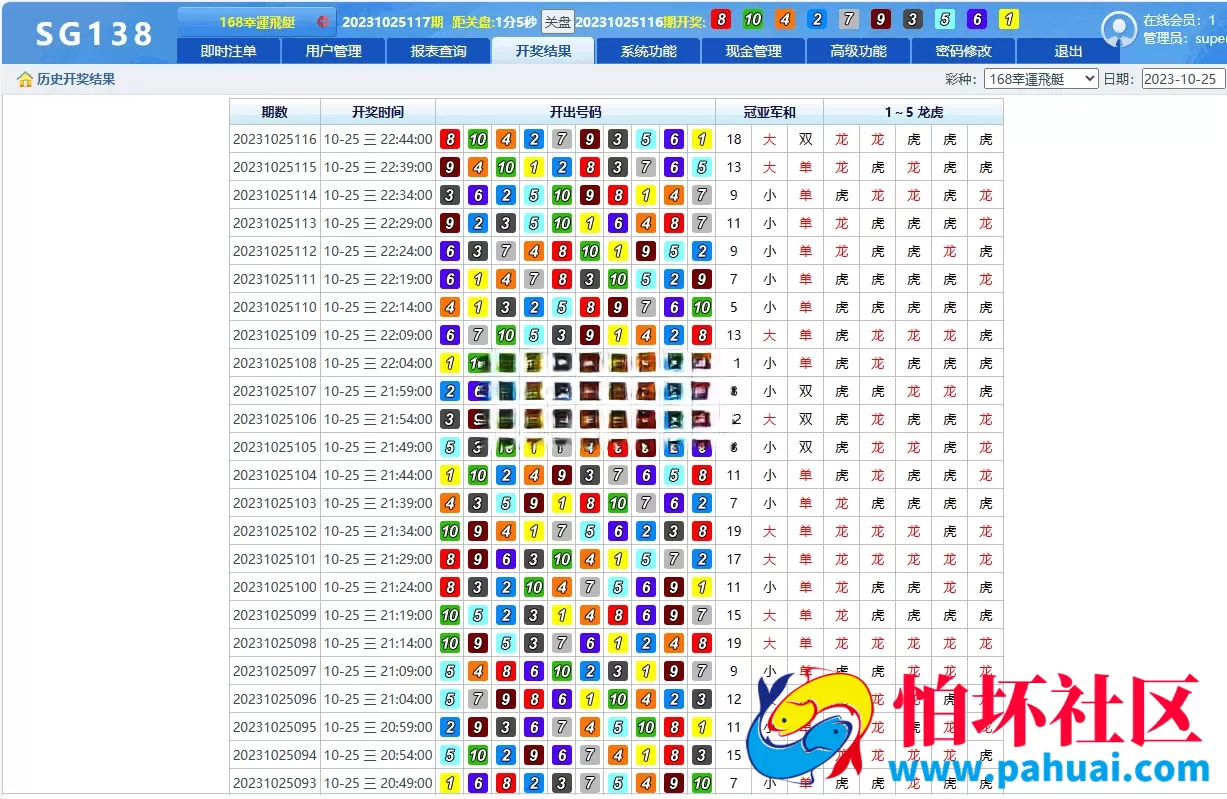Click the gray number 7 ball in header
1227x799 pixels.
pyautogui.click(x=849, y=20)
